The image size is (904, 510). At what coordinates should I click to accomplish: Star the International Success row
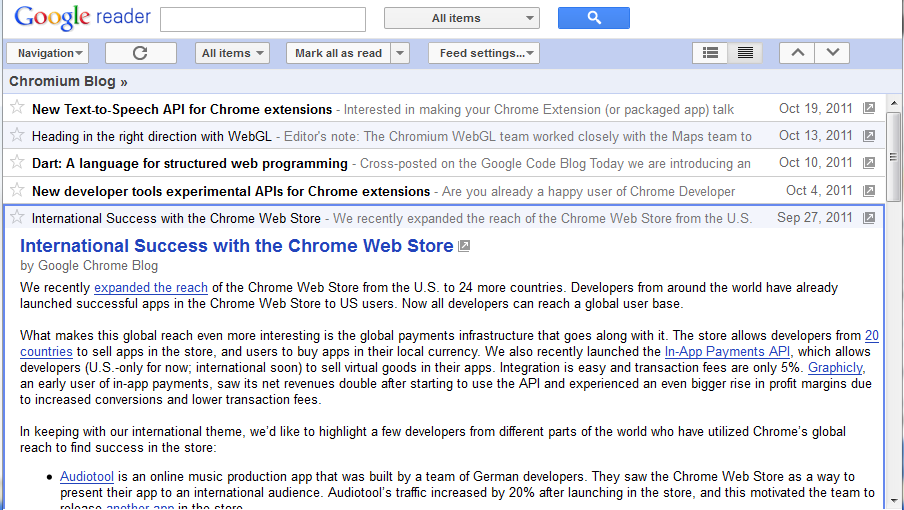[x=17, y=217]
